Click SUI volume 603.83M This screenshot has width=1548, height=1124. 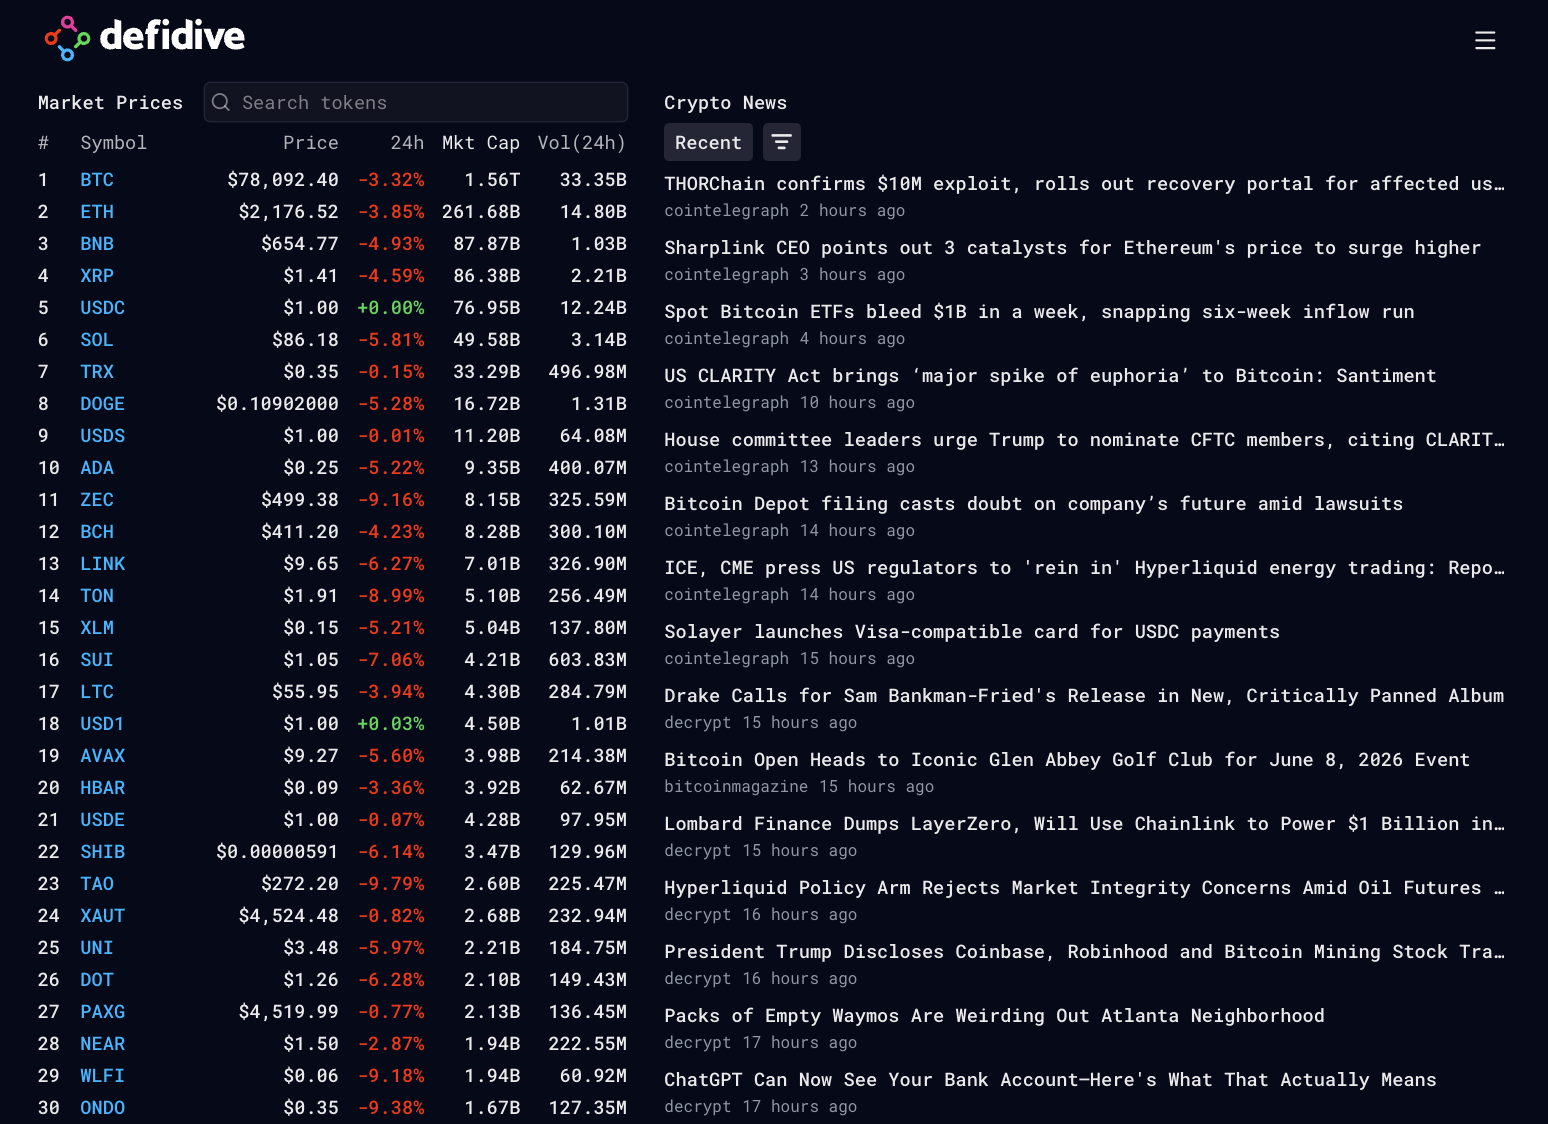pyautogui.click(x=588, y=660)
